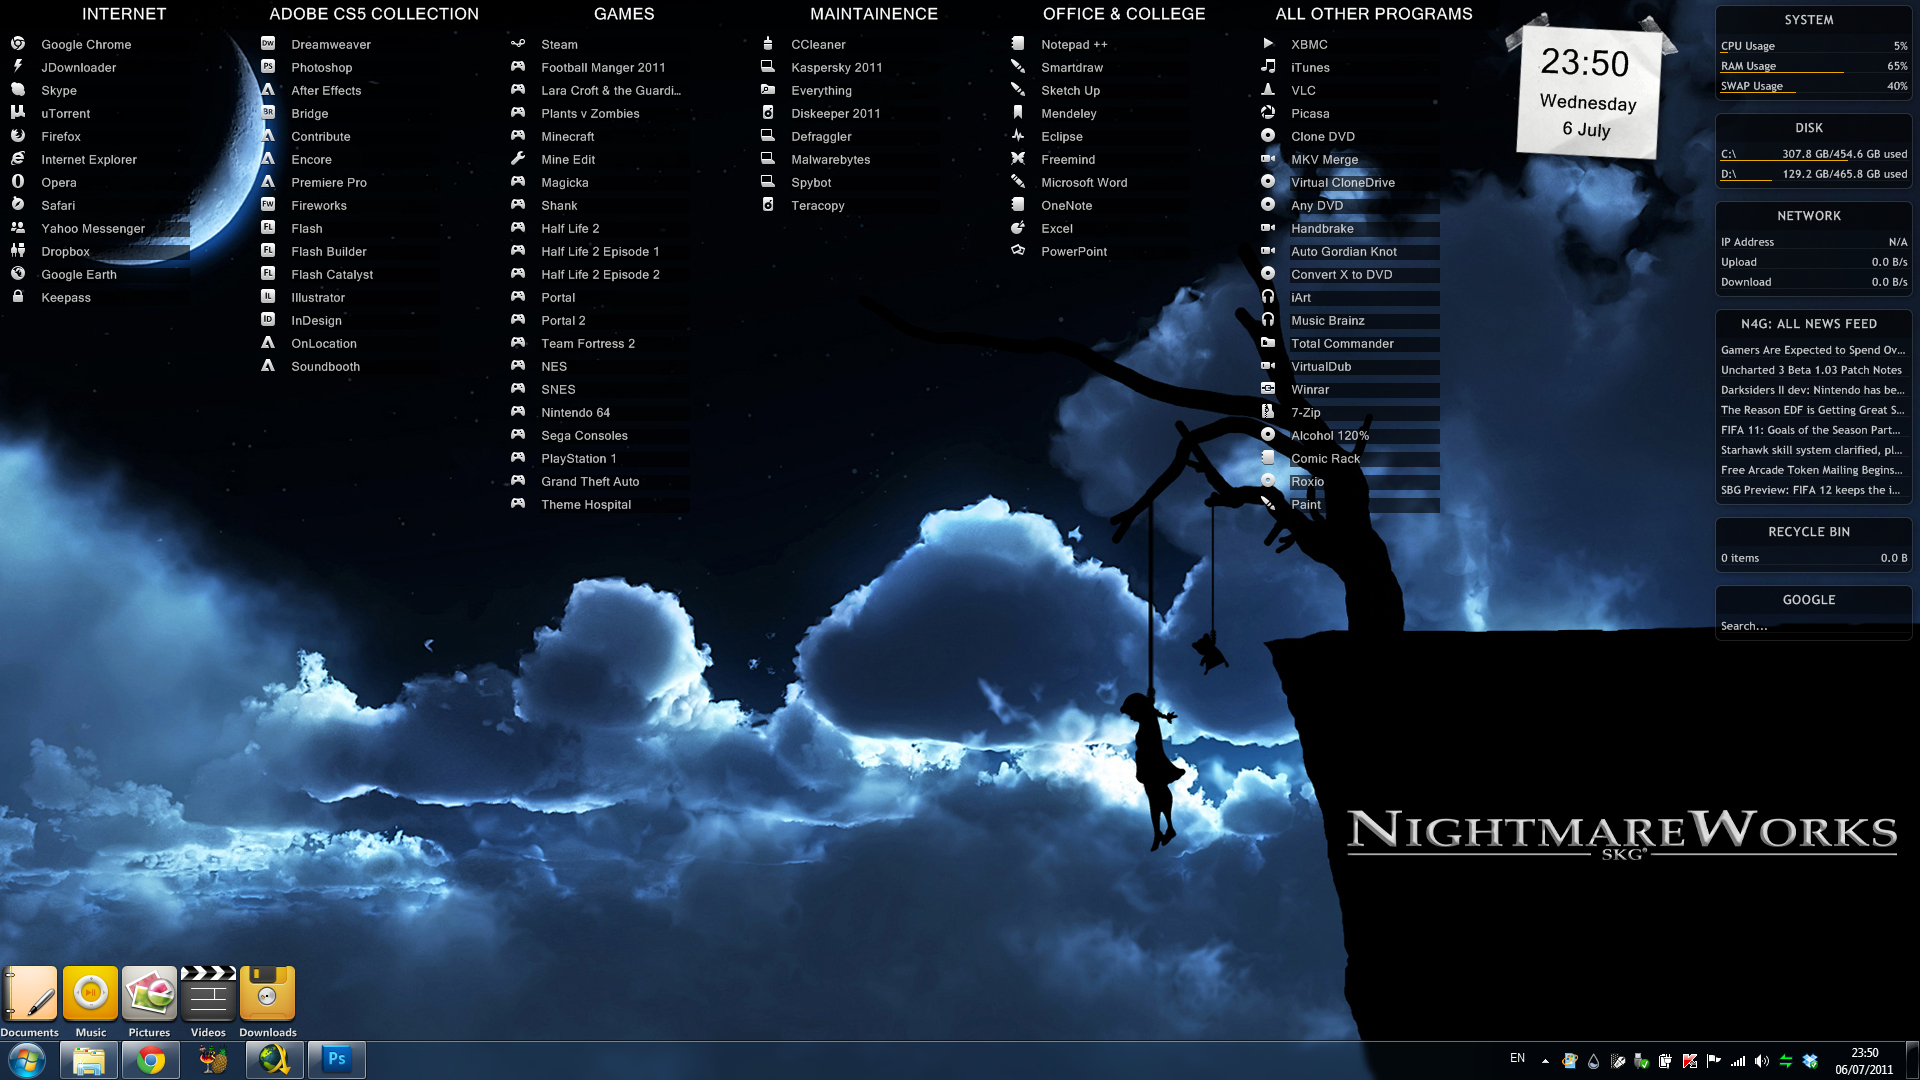Viewport: 1920px width, 1080px height.
Task: Click the RAM Usage bar
Action: coord(1813,66)
